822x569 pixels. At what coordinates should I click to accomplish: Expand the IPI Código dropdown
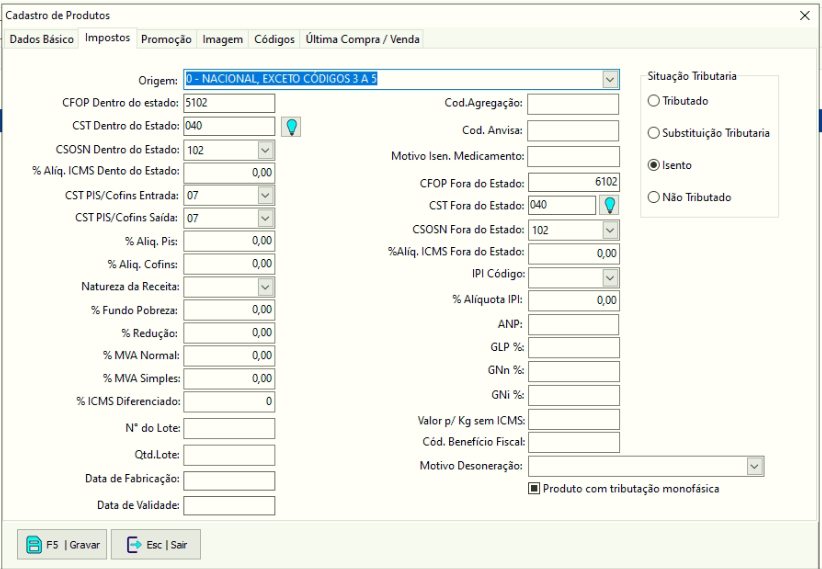pos(609,277)
